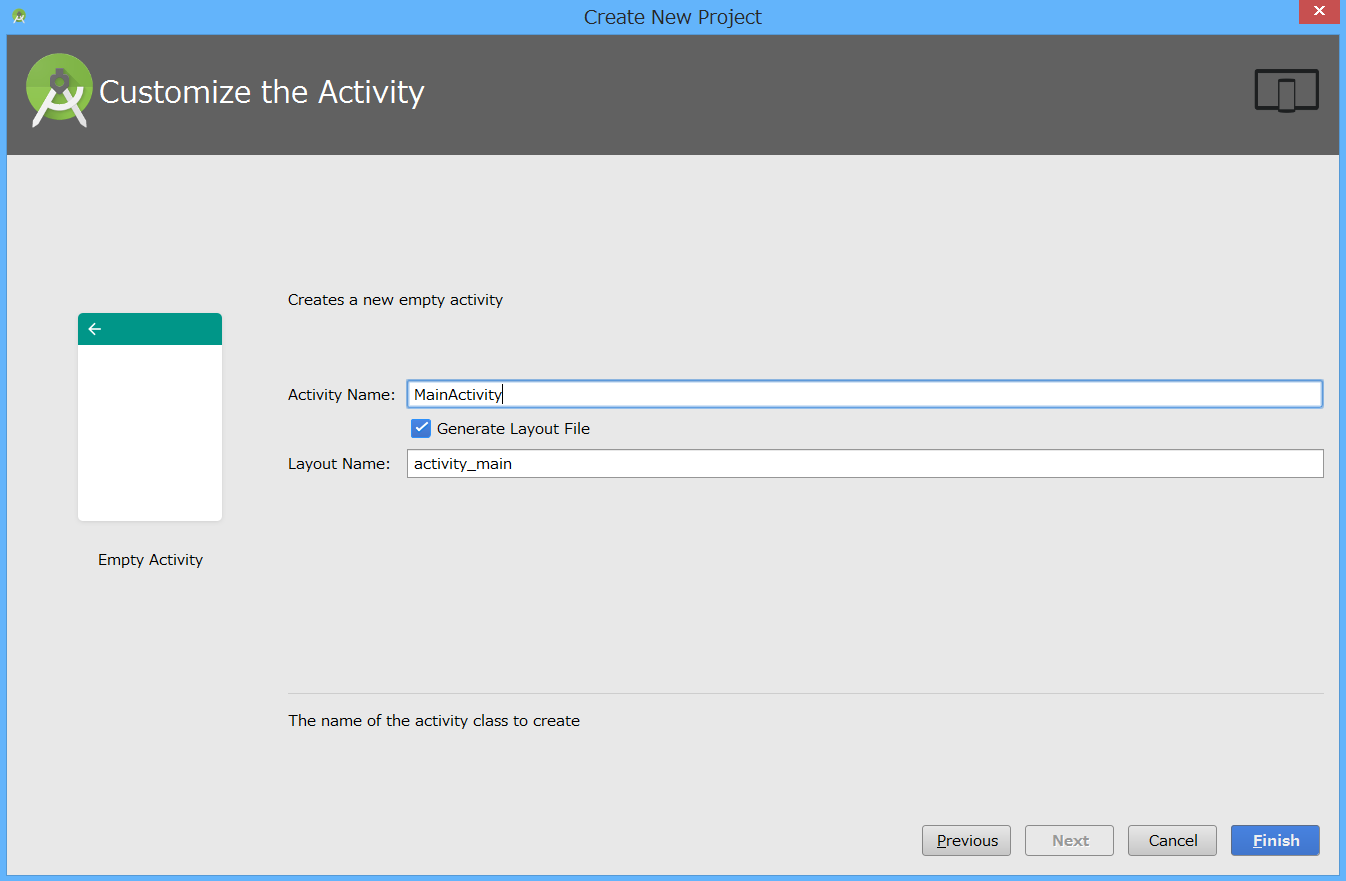The width and height of the screenshot is (1346, 881).
Task: Click the phone and tablet icon
Action: (x=1286, y=91)
